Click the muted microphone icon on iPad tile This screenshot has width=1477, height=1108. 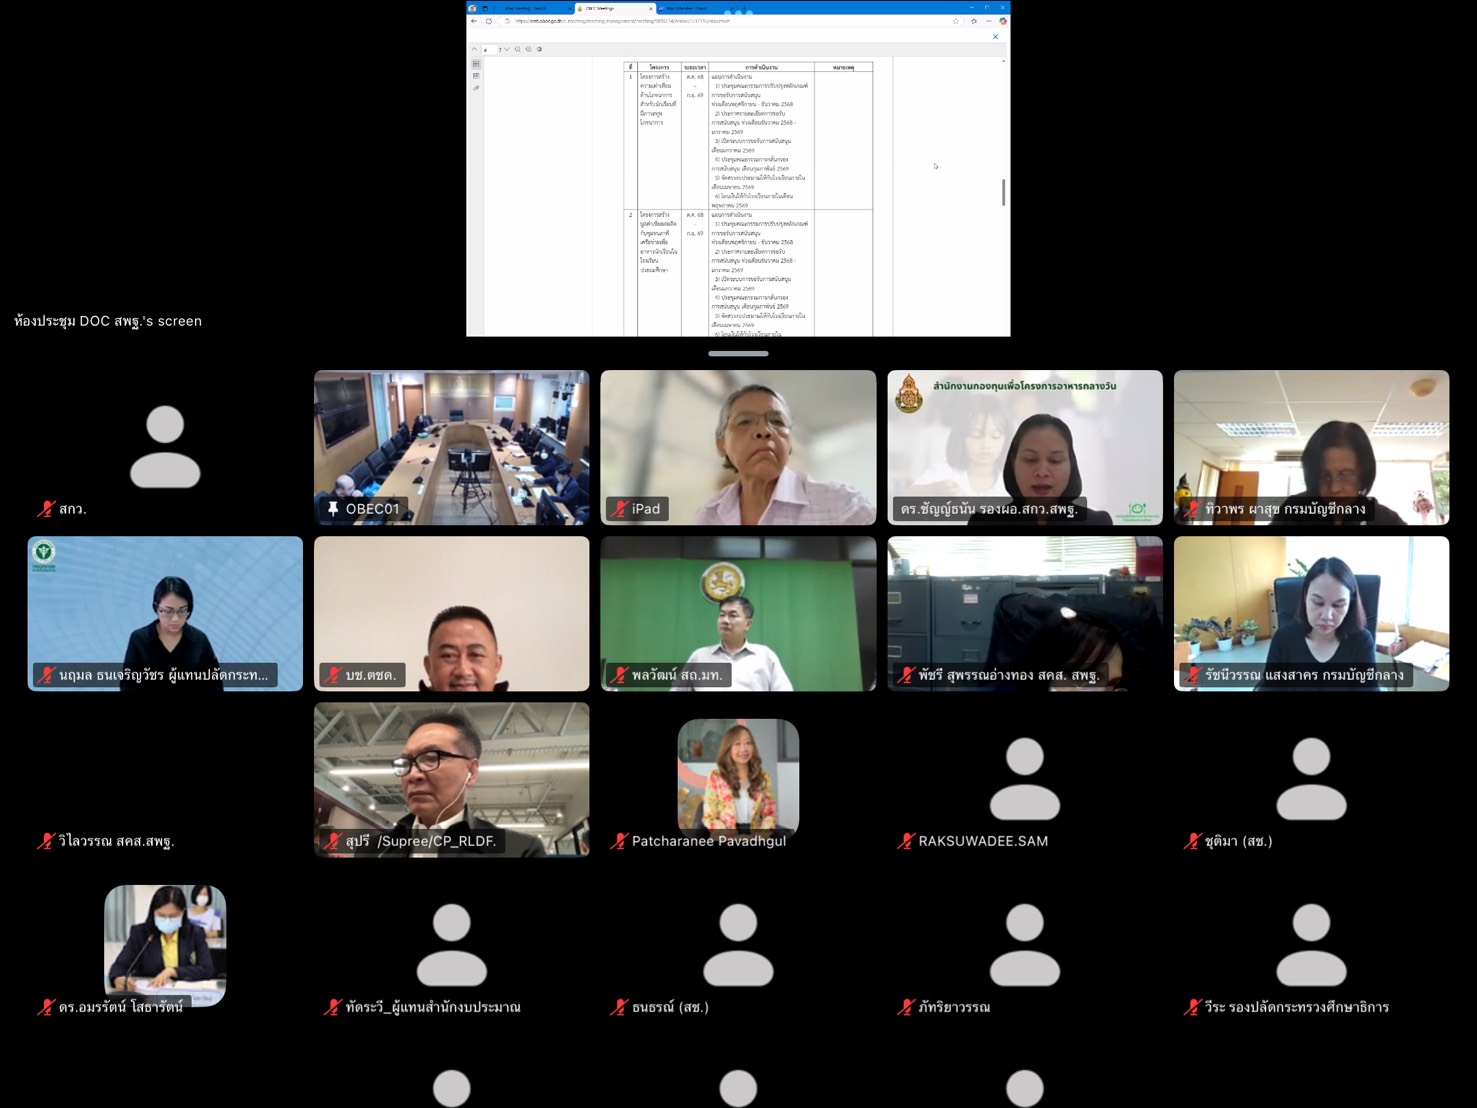point(619,509)
